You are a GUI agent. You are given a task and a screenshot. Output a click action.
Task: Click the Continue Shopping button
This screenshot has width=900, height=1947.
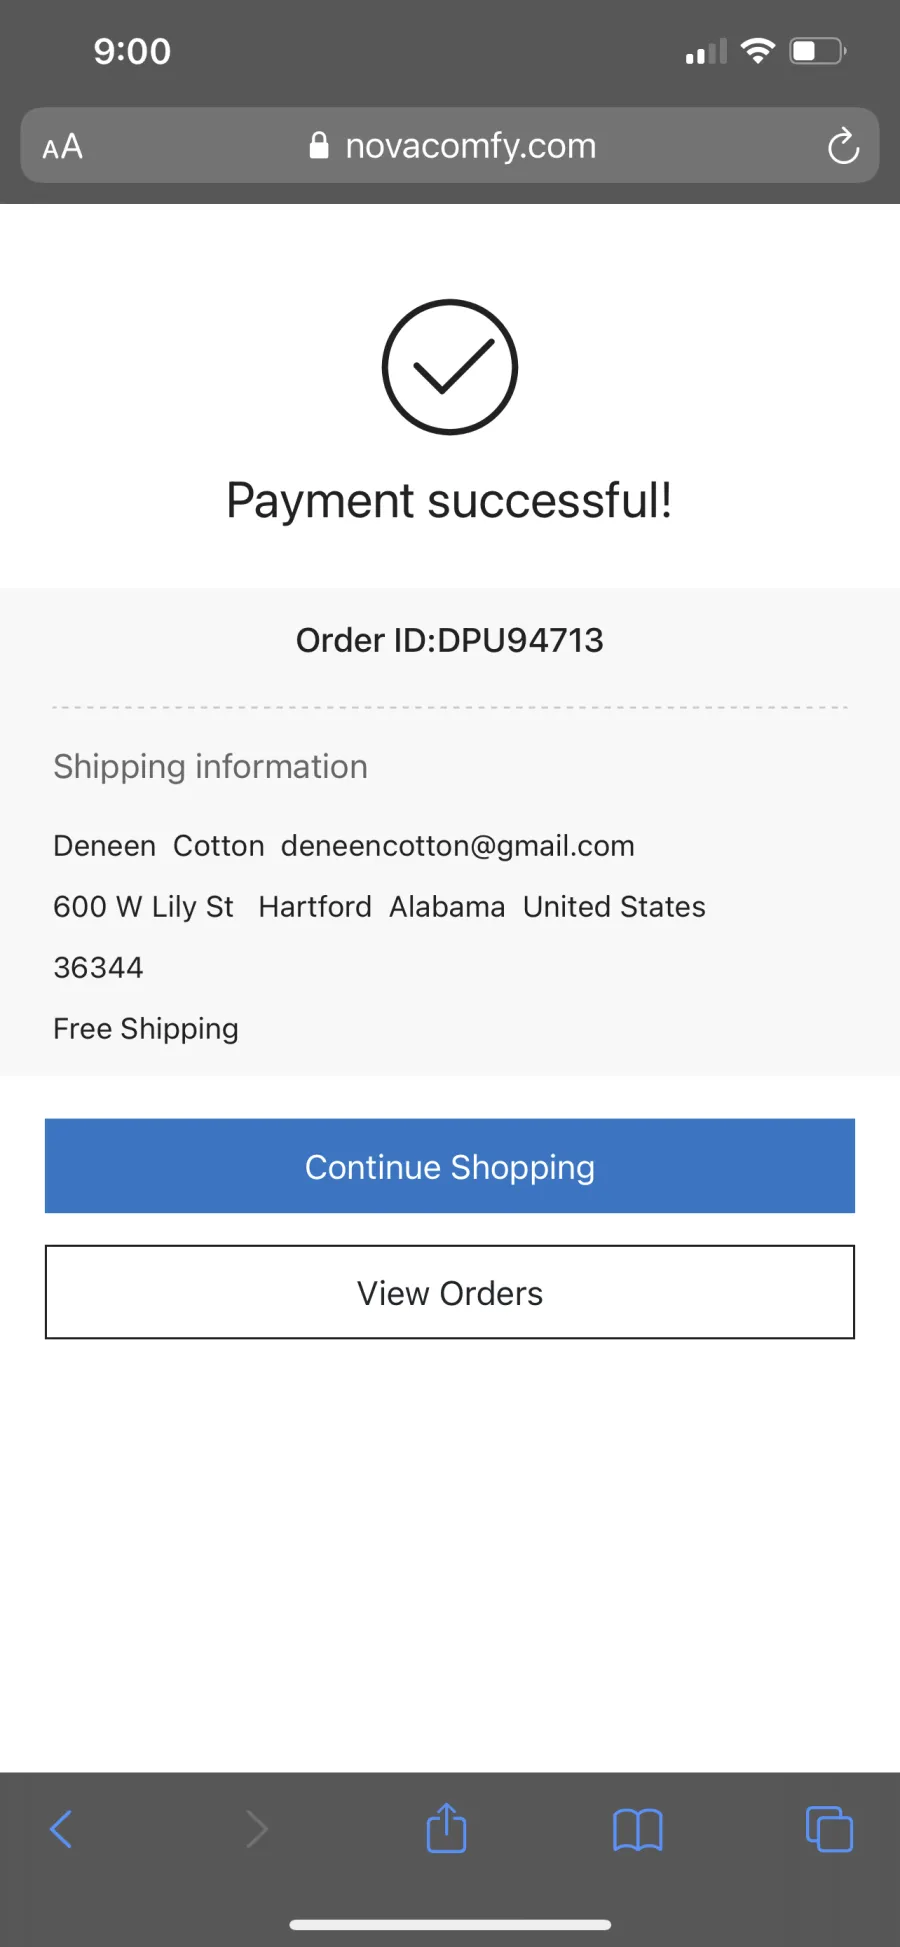tap(450, 1166)
